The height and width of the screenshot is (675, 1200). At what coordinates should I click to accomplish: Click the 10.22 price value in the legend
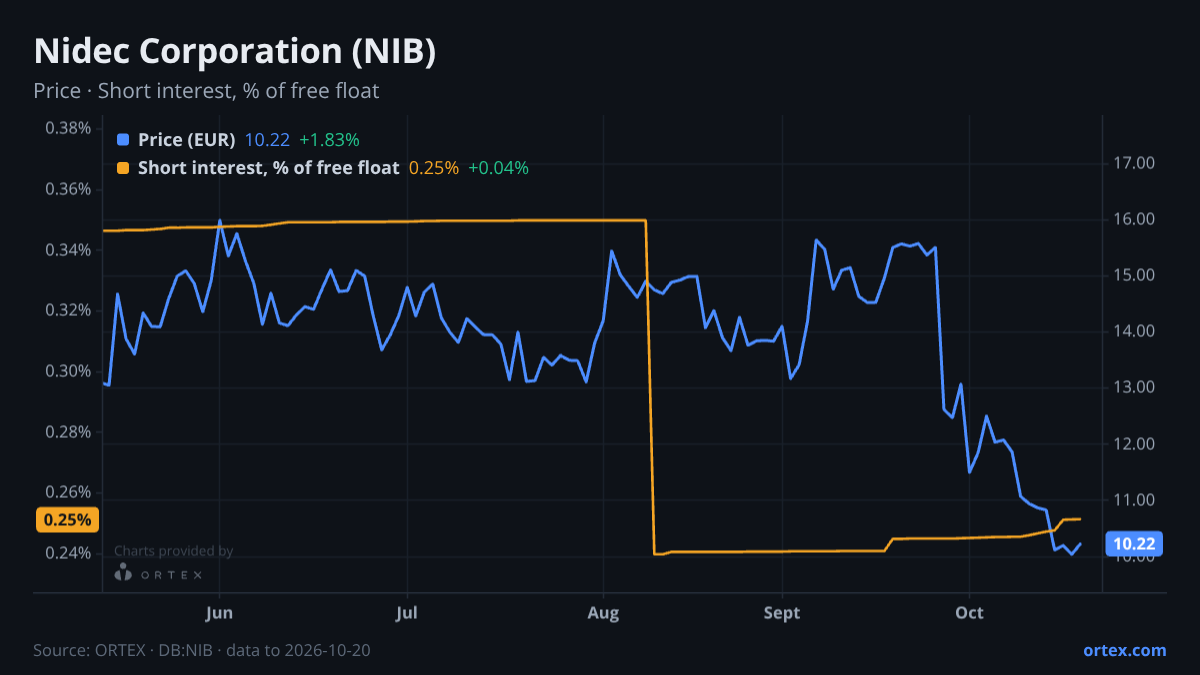[267, 140]
